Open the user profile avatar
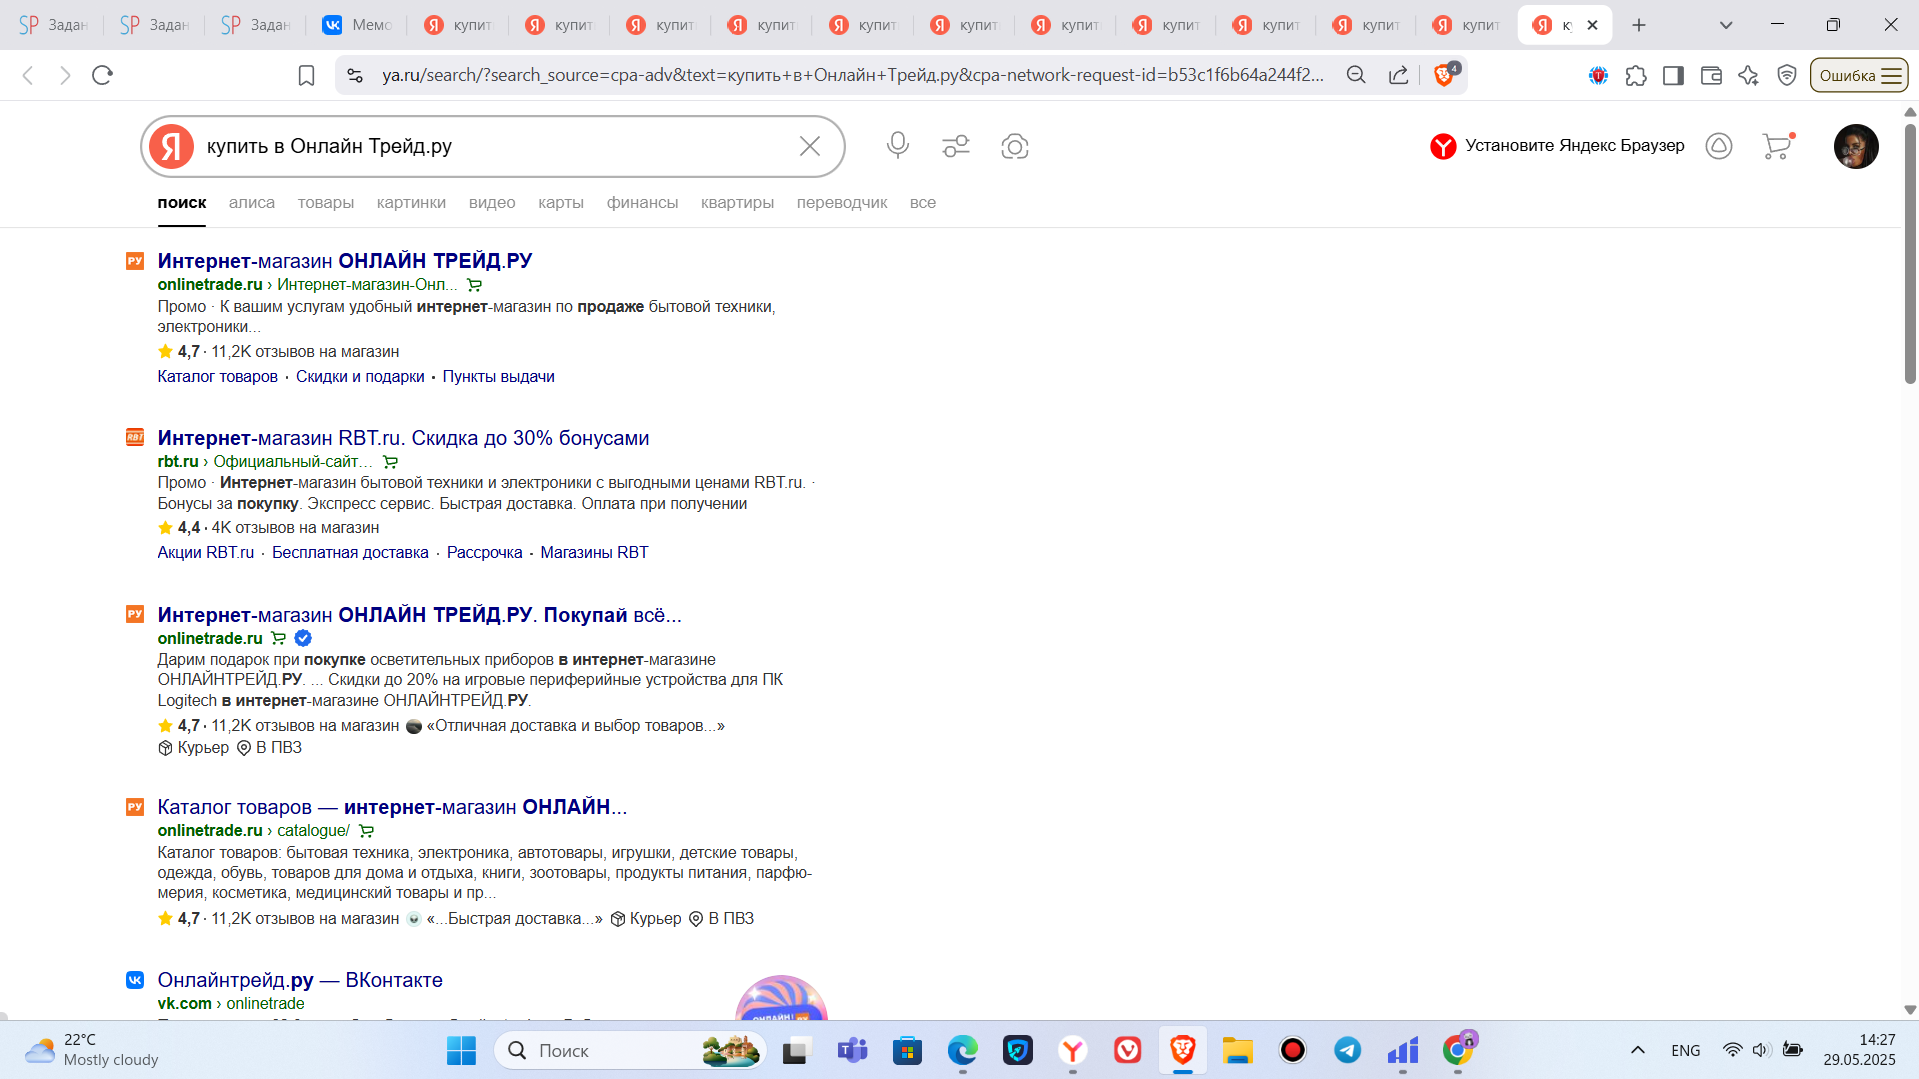The height and width of the screenshot is (1079, 1919). coord(1856,146)
